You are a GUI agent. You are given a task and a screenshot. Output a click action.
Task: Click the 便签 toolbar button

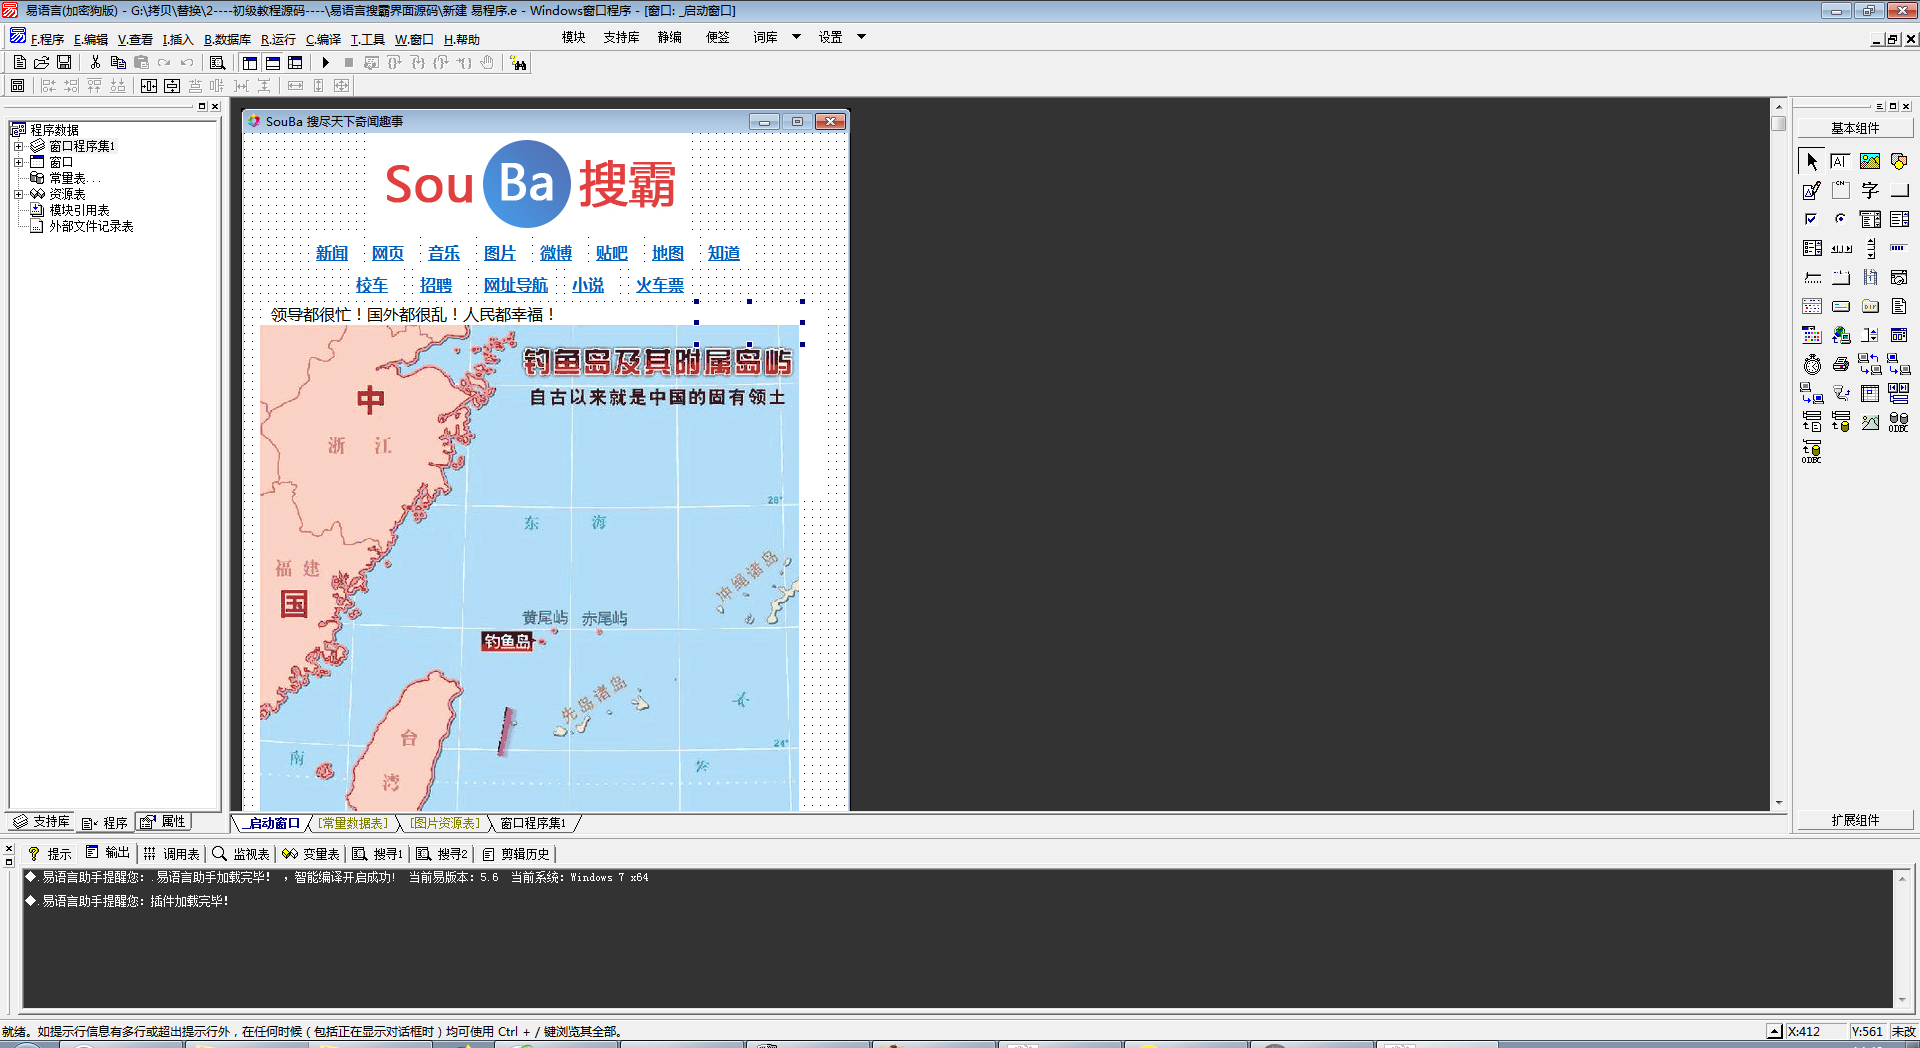pyautogui.click(x=717, y=37)
